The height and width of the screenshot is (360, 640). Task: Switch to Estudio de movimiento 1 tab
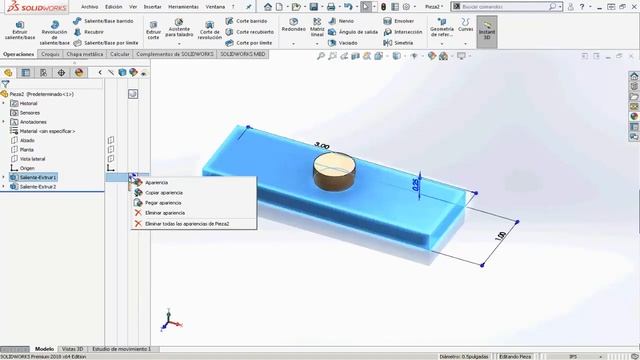coord(121,349)
